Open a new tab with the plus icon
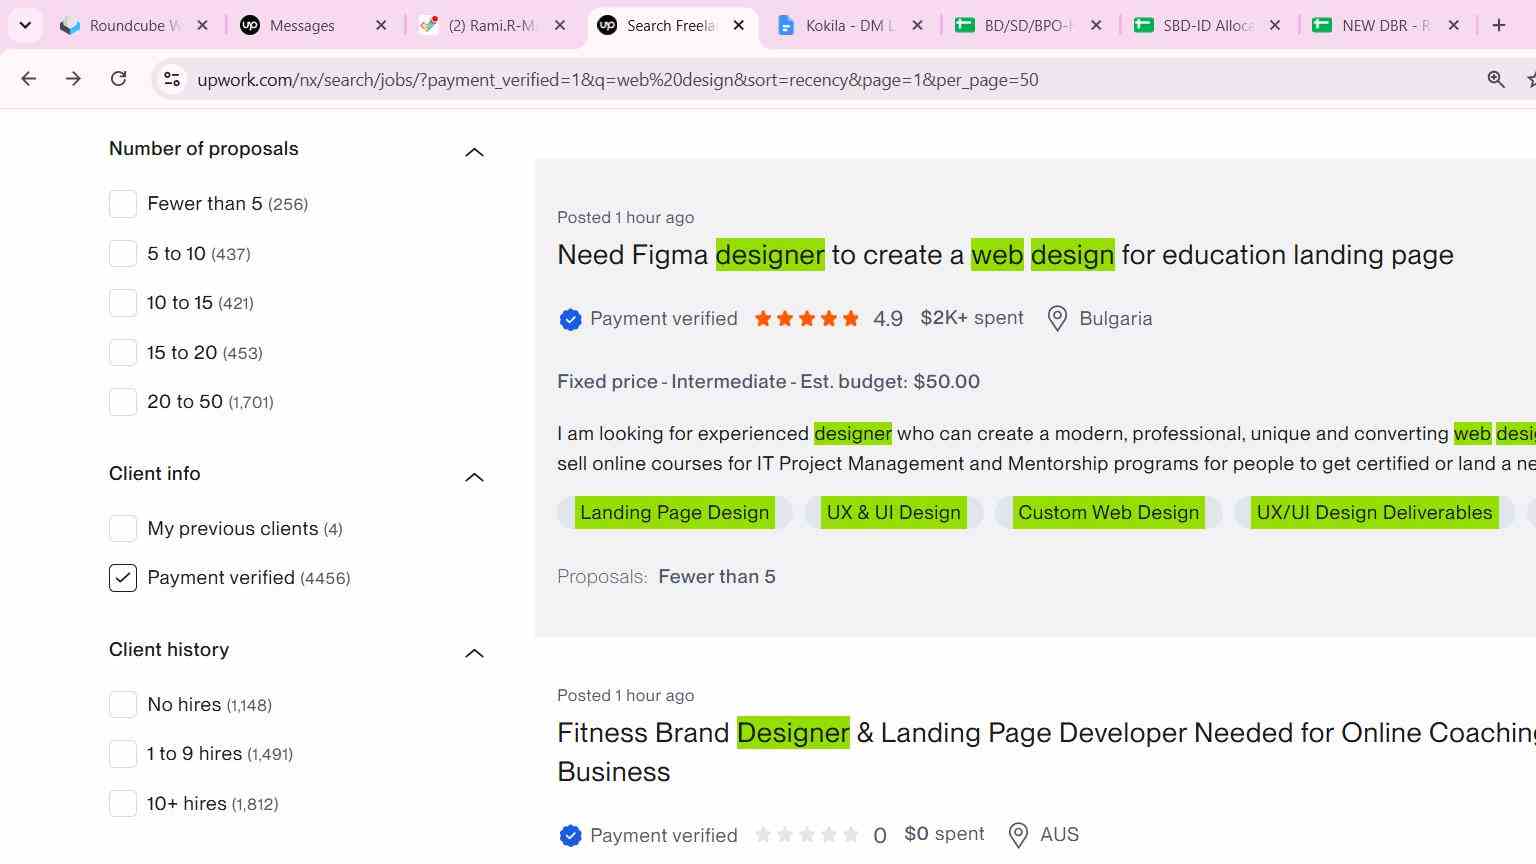This screenshot has height=864, width=1536. coord(1498,25)
